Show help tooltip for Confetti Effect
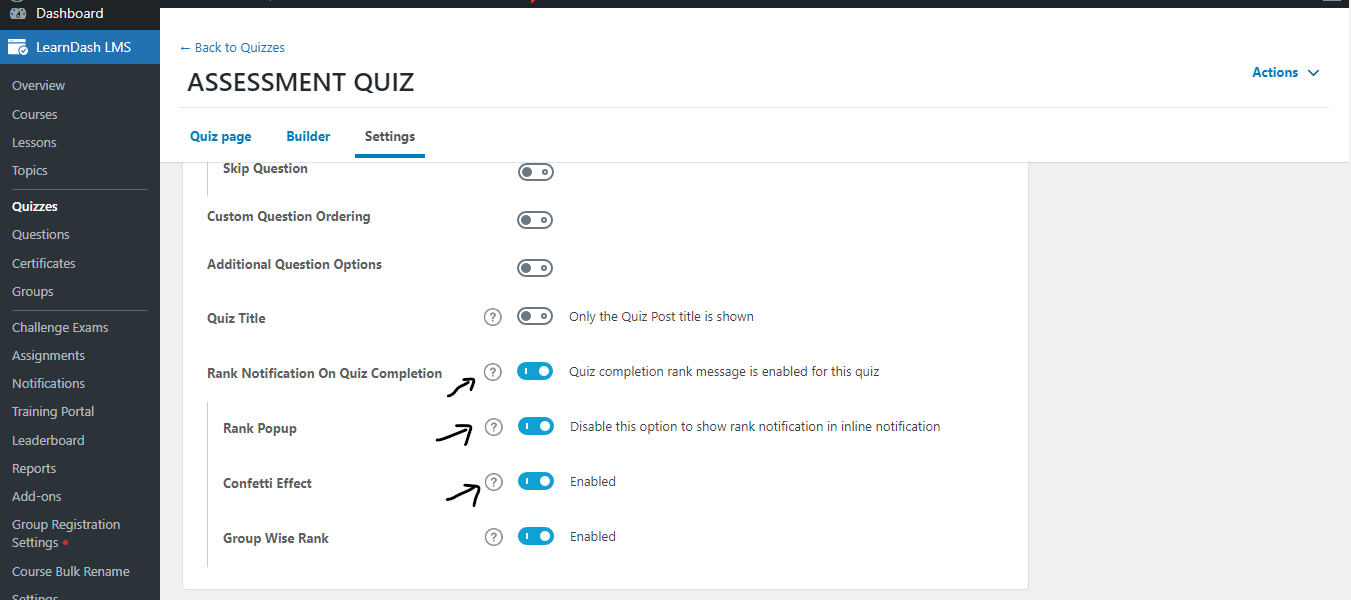This screenshot has width=1351, height=600. [x=493, y=482]
